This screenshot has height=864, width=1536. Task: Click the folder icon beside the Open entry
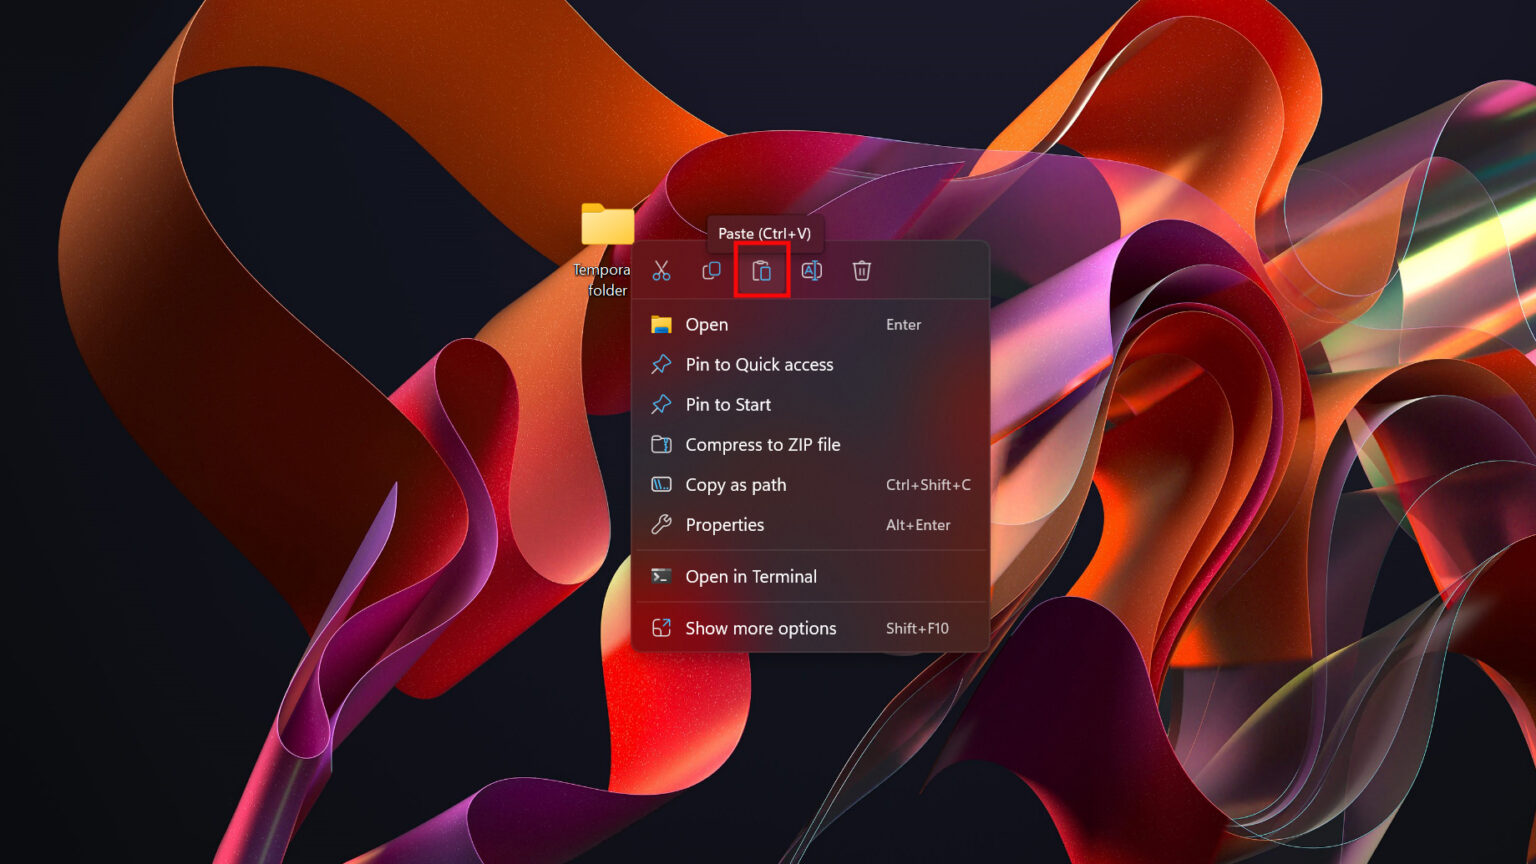tap(661, 324)
